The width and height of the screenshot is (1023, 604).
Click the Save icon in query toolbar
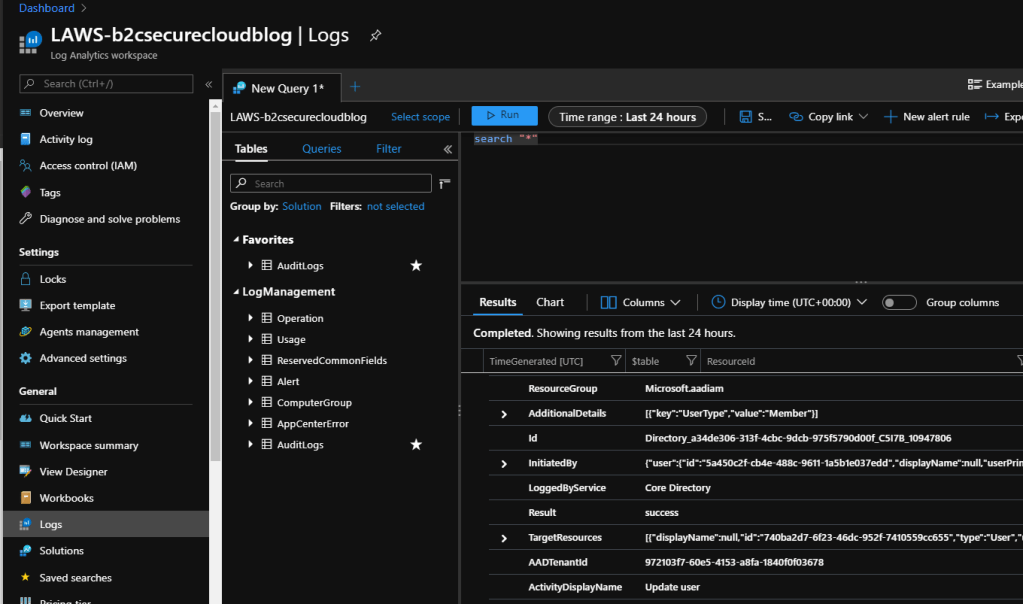coord(746,117)
